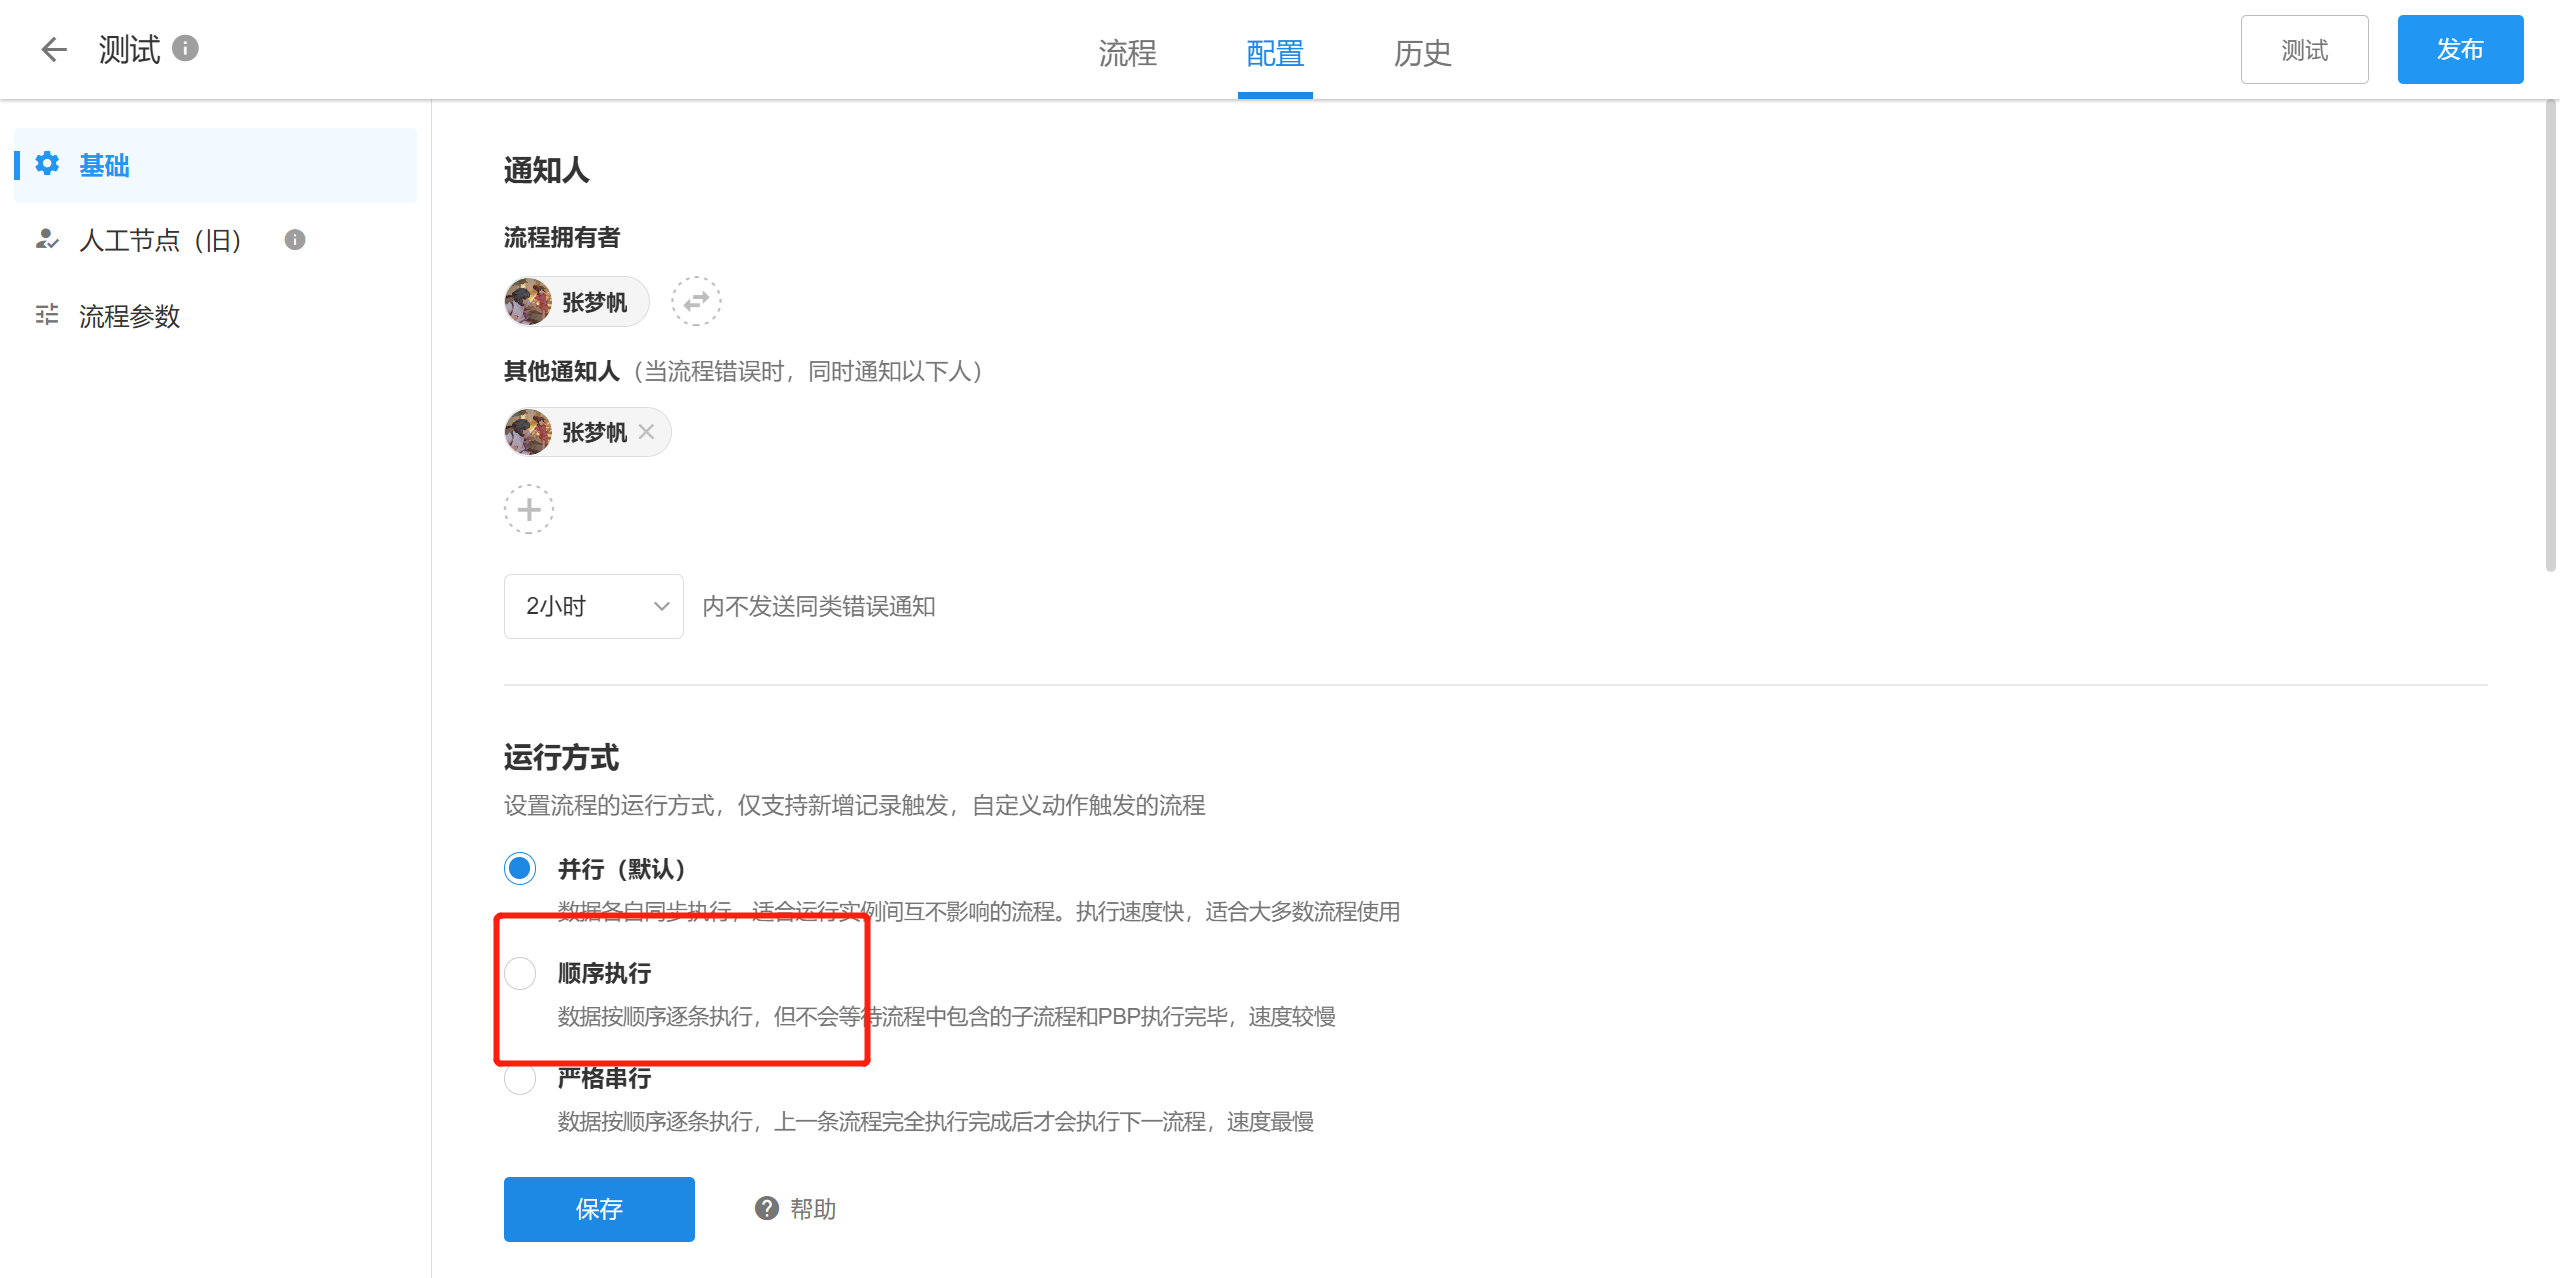
Task: Switch to the 历史 tab
Action: [1422, 52]
